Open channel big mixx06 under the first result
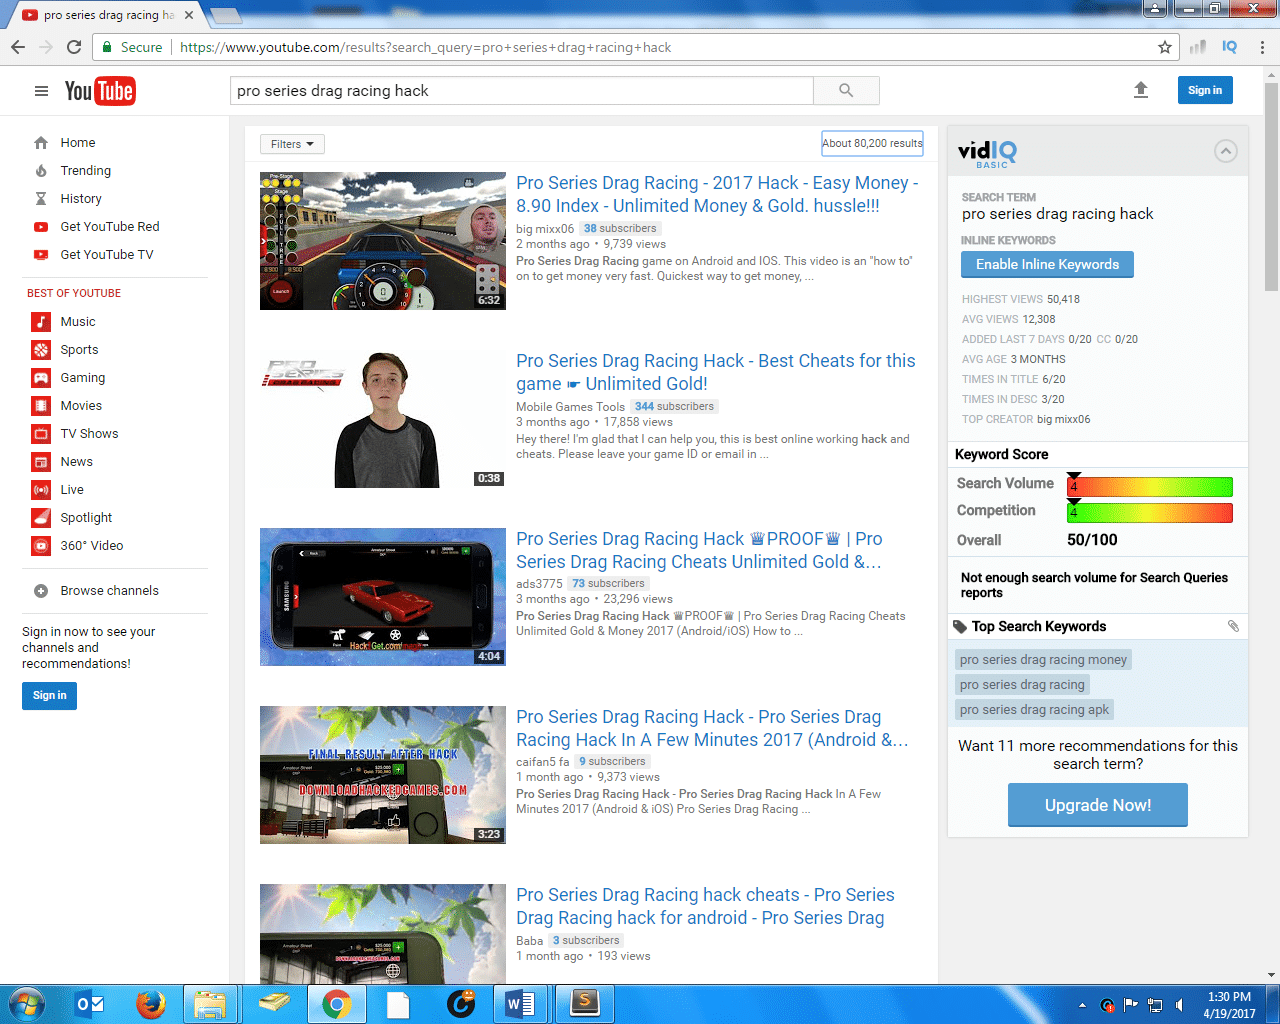 point(545,229)
